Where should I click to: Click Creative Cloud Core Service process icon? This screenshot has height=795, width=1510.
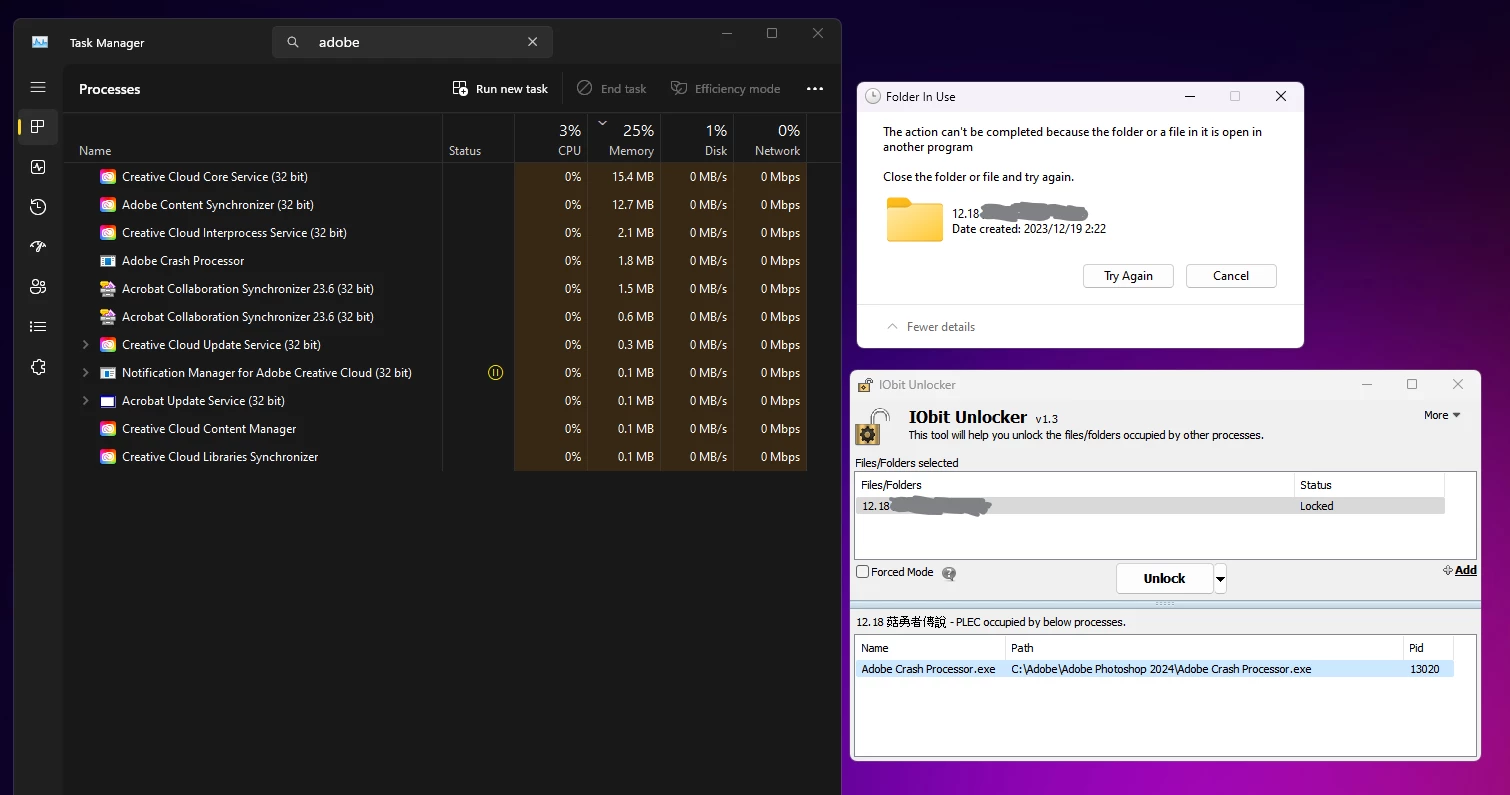[x=108, y=177]
